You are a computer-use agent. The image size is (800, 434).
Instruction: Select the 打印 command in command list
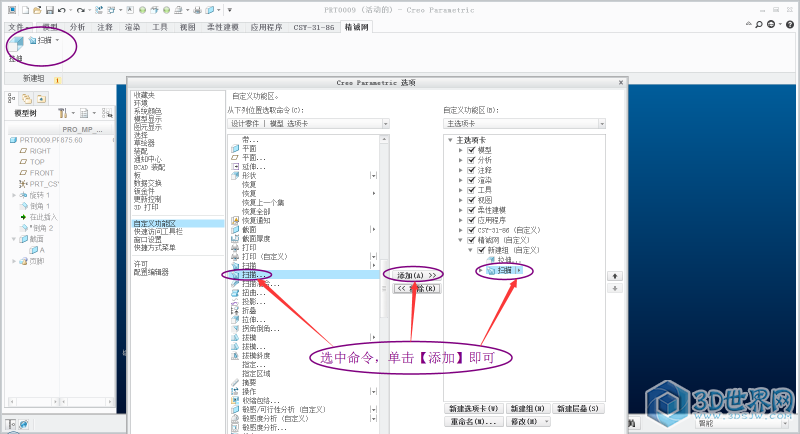pyautogui.click(x=244, y=247)
